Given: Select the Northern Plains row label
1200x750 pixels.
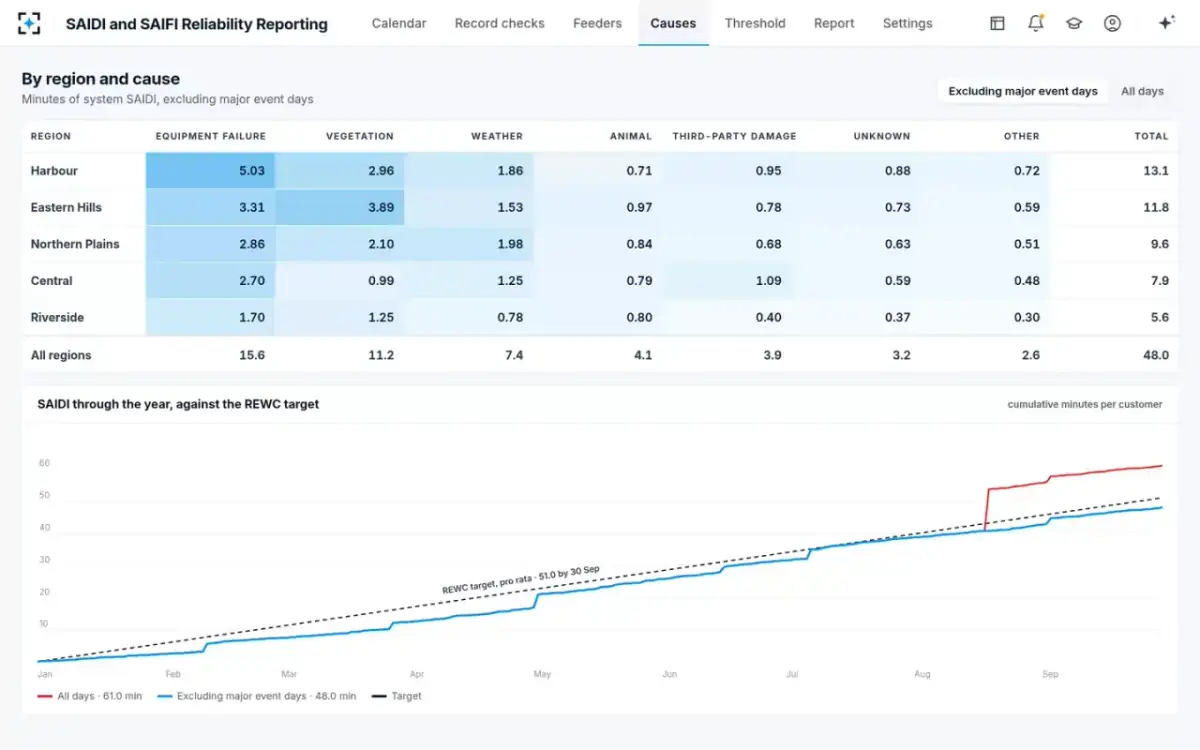Looking at the screenshot, I should click(75, 244).
